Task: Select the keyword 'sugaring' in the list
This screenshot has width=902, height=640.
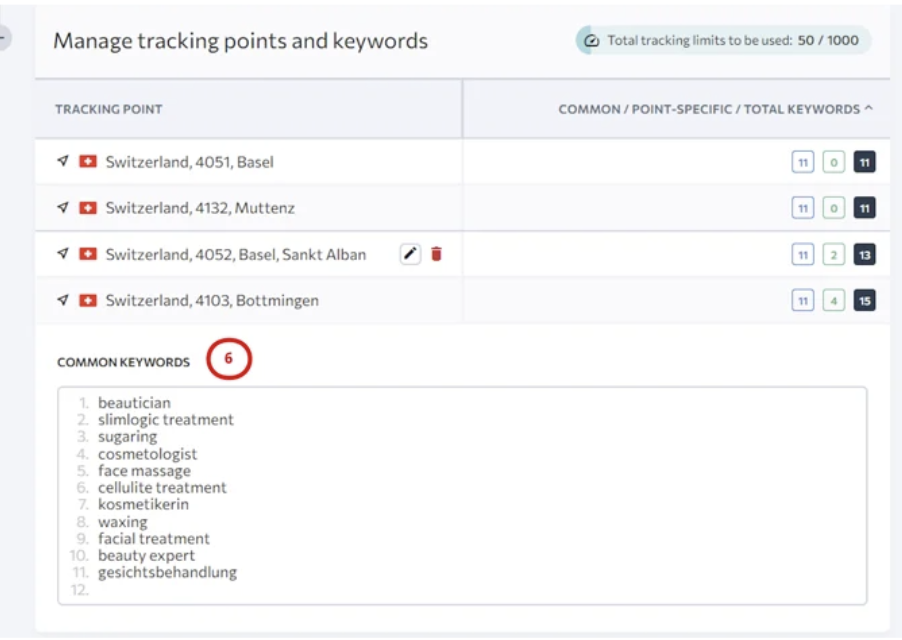Action: click(128, 436)
